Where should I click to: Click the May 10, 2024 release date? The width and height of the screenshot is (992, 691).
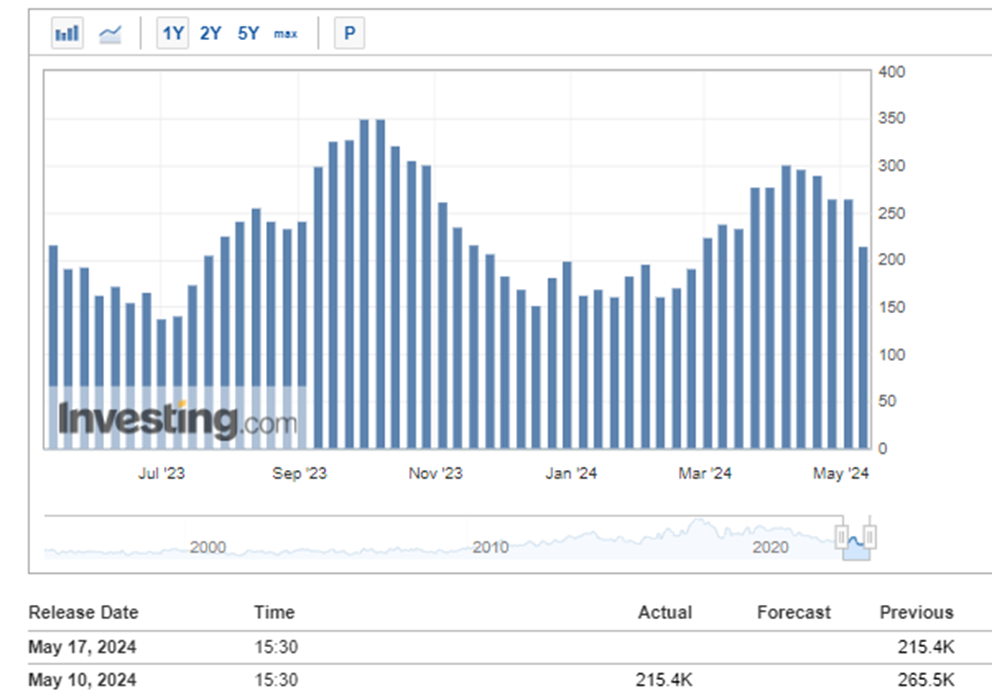pyautogui.click(x=82, y=680)
